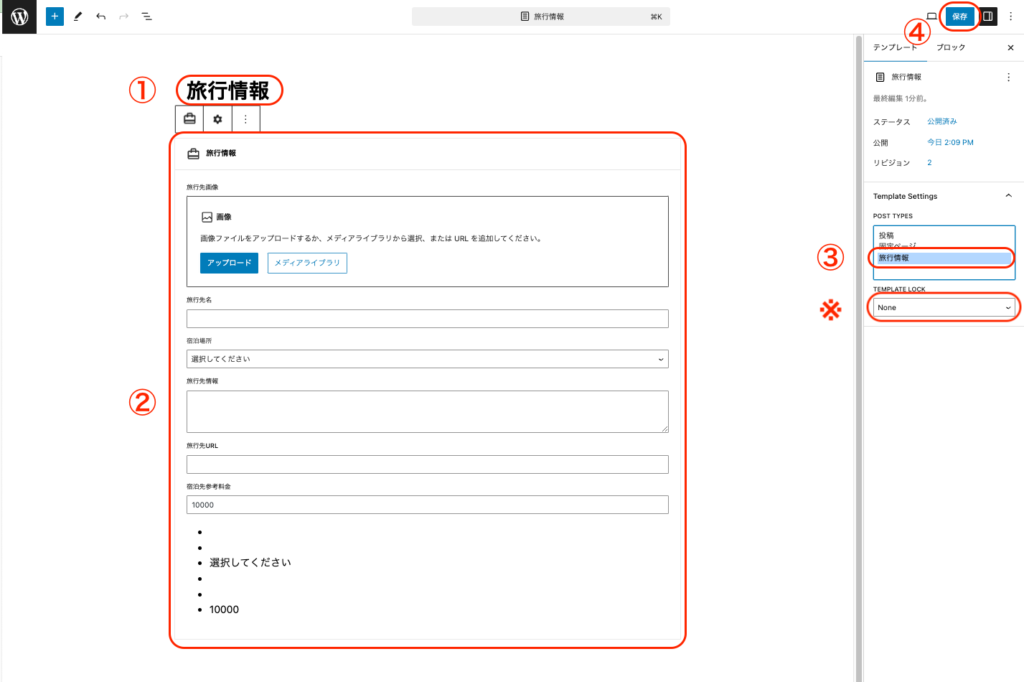This screenshot has height=682, width=1024.
Task: Click the blue アップロード button
Action: click(x=229, y=263)
